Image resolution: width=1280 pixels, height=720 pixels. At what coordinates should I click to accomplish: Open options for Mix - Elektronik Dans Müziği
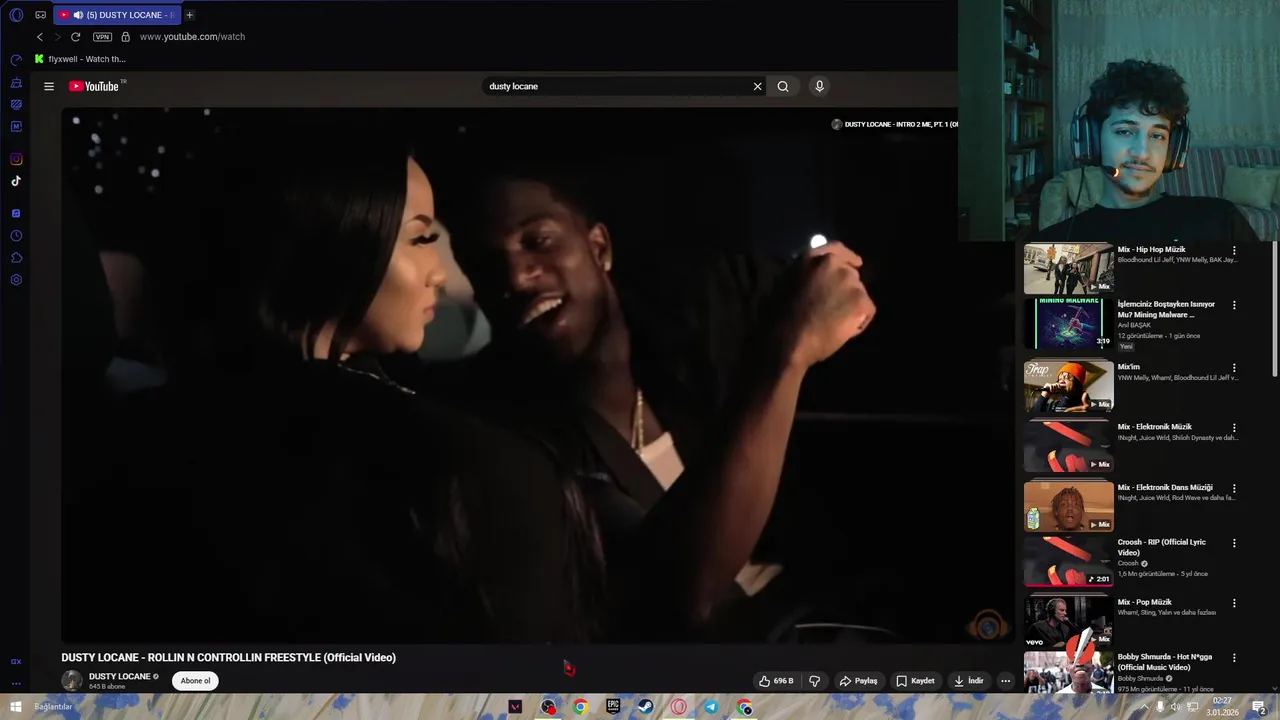(x=1234, y=489)
